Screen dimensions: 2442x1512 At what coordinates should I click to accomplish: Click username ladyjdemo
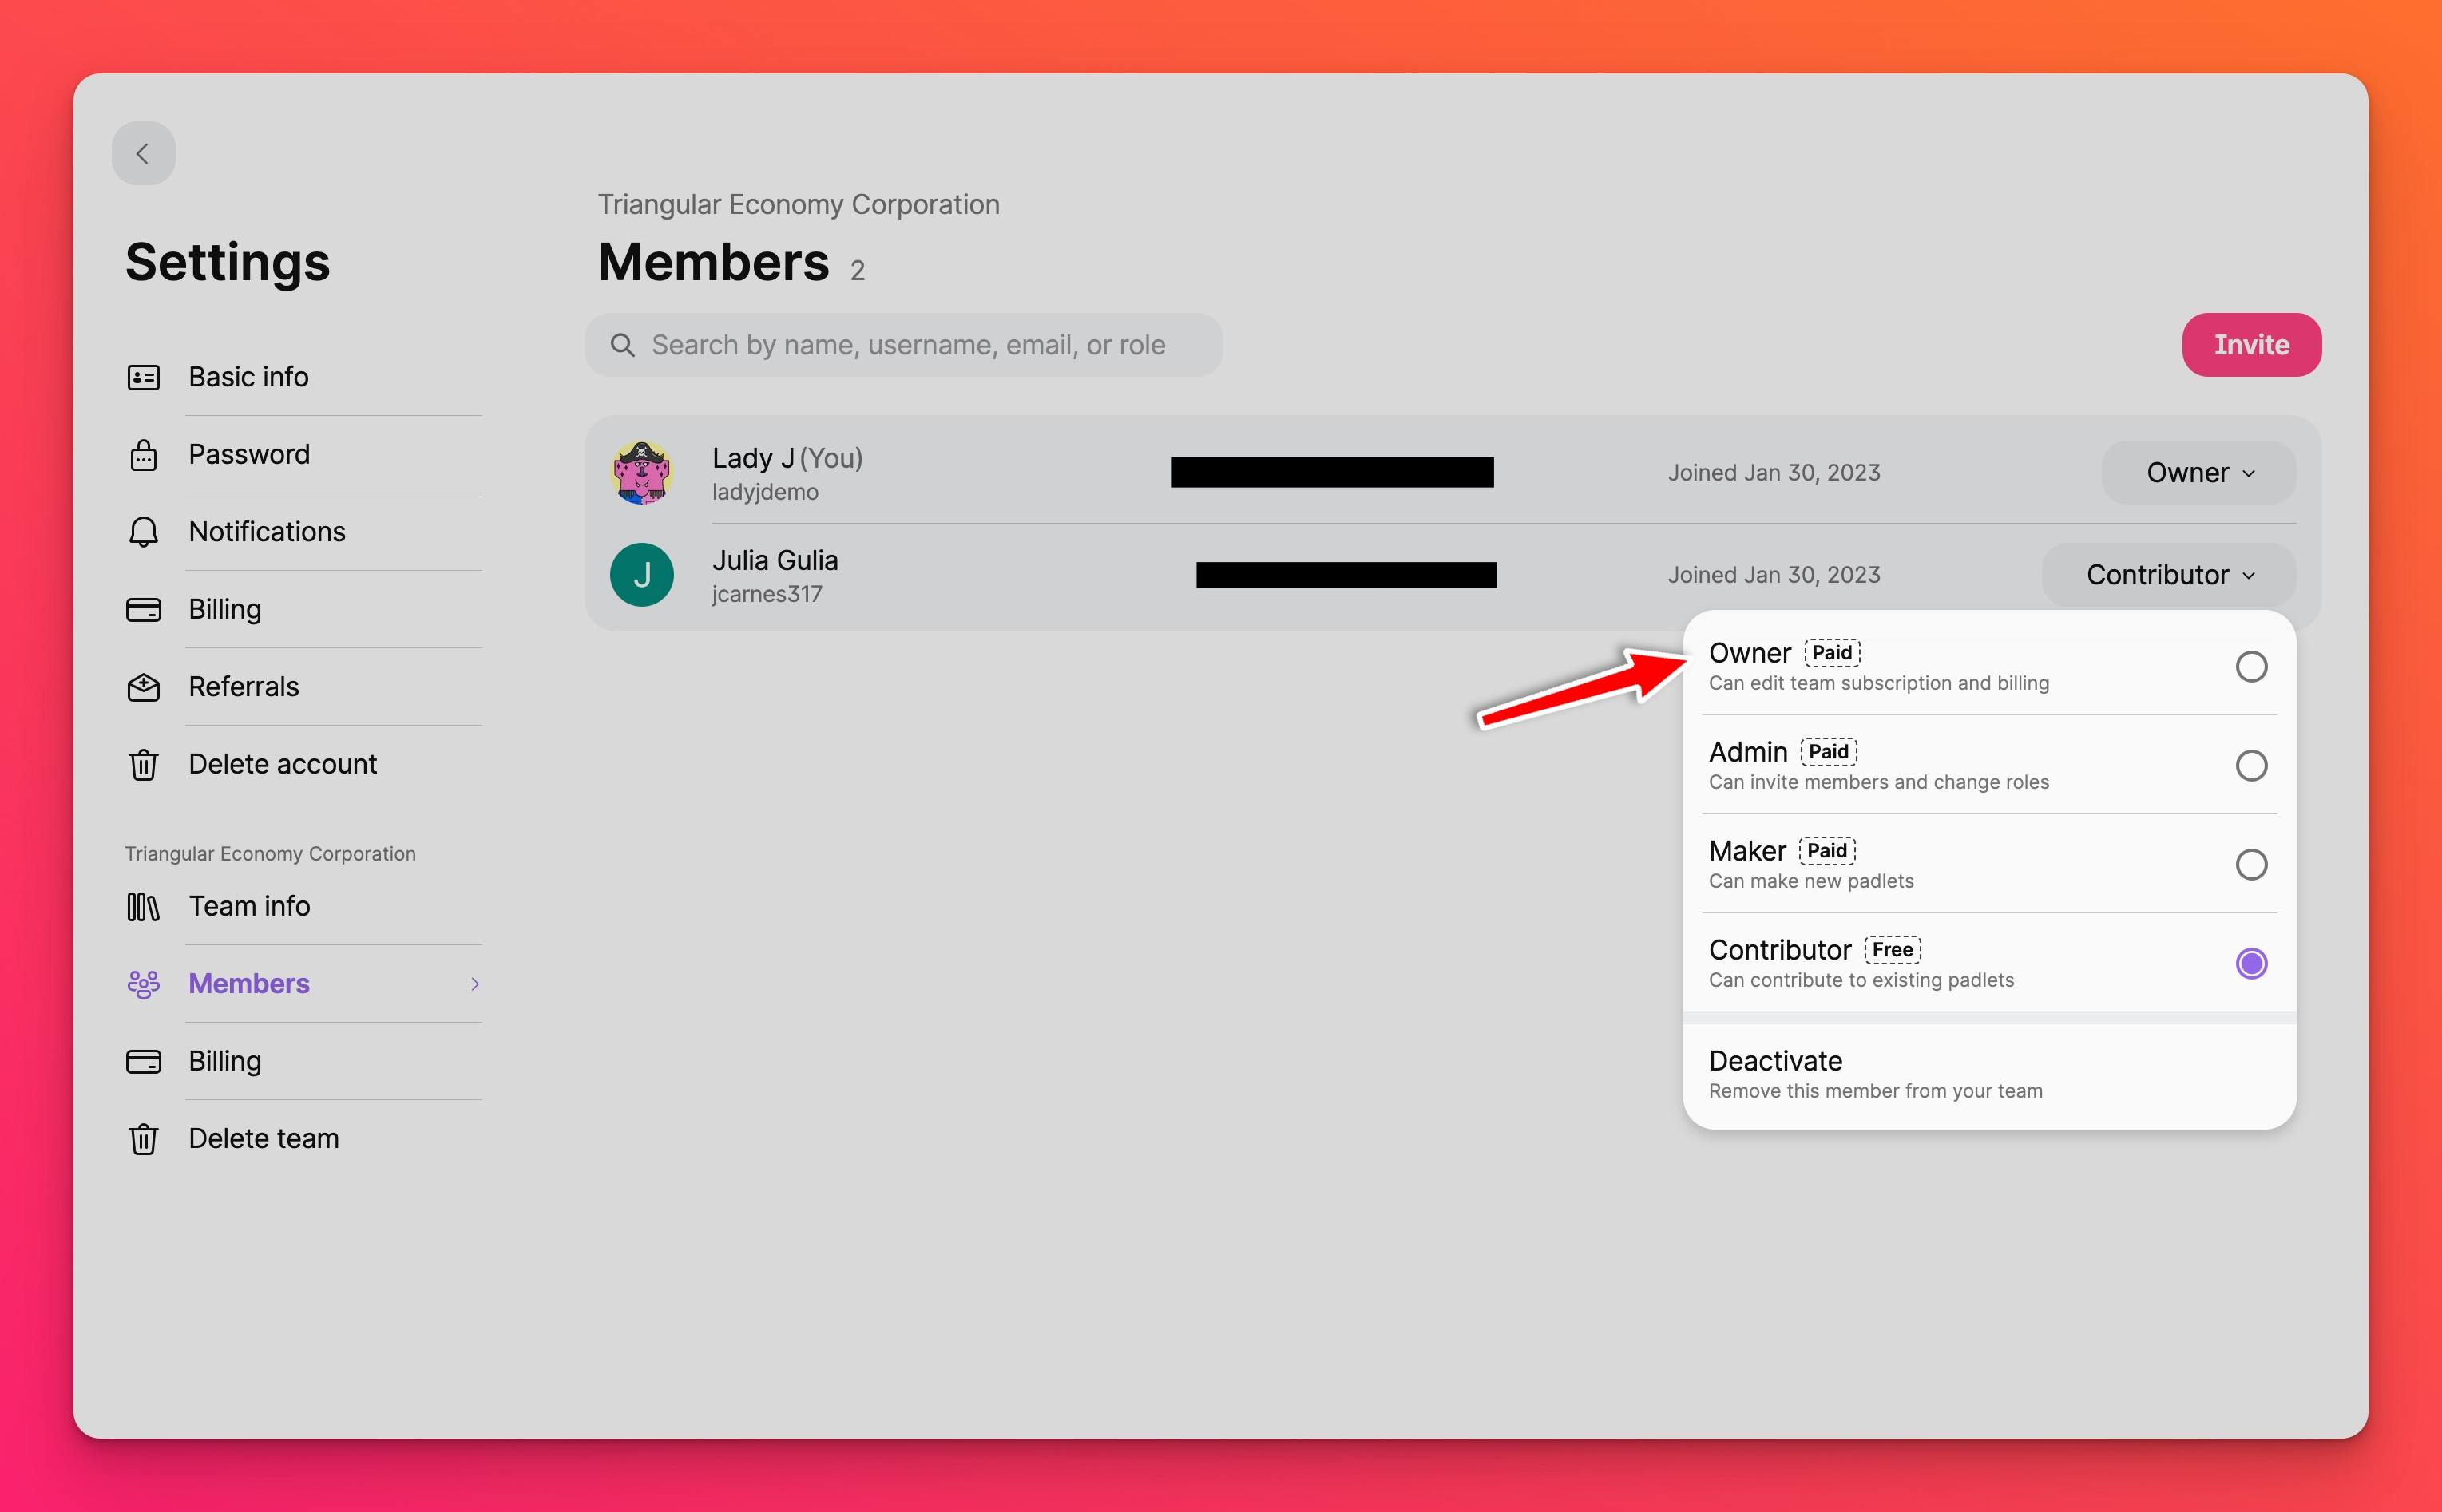(765, 492)
